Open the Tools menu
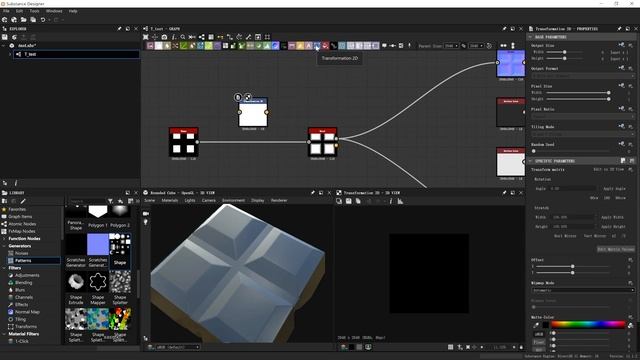This screenshot has width=640, height=360. click(x=34, y=11)
